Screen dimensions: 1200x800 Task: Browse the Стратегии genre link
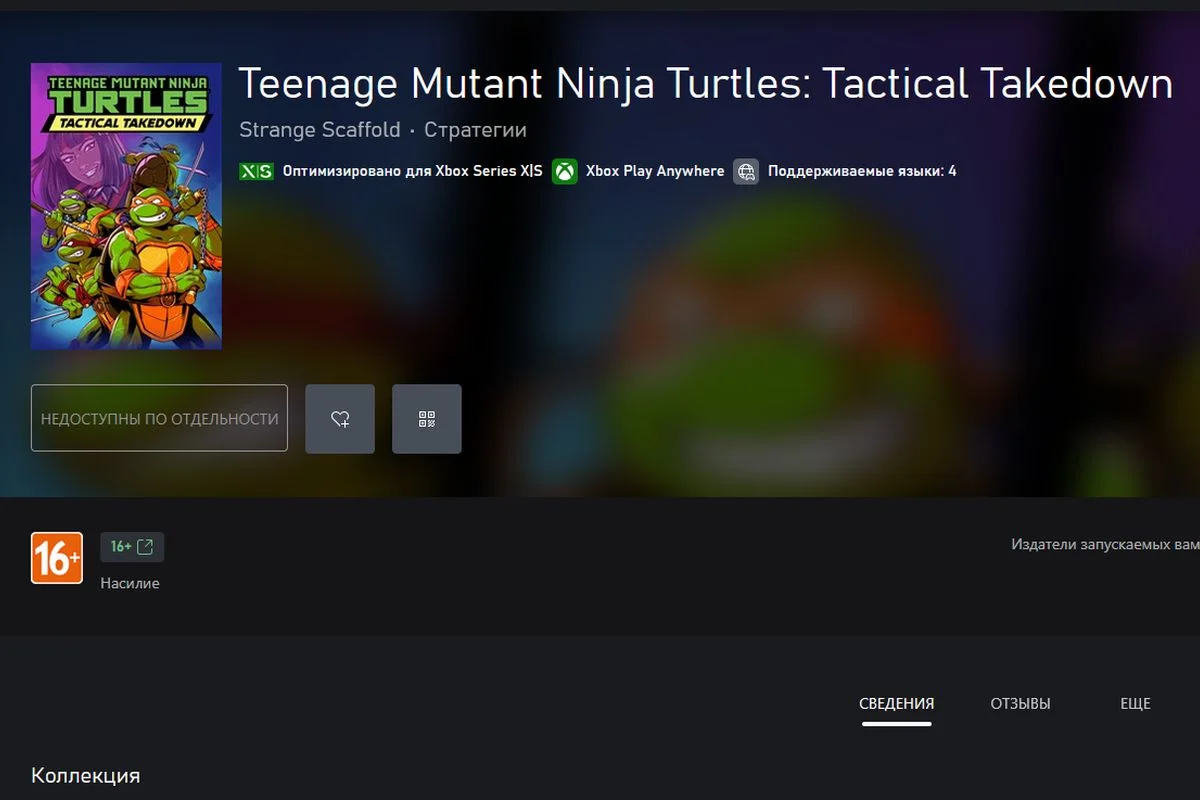[x=475, y=130]
